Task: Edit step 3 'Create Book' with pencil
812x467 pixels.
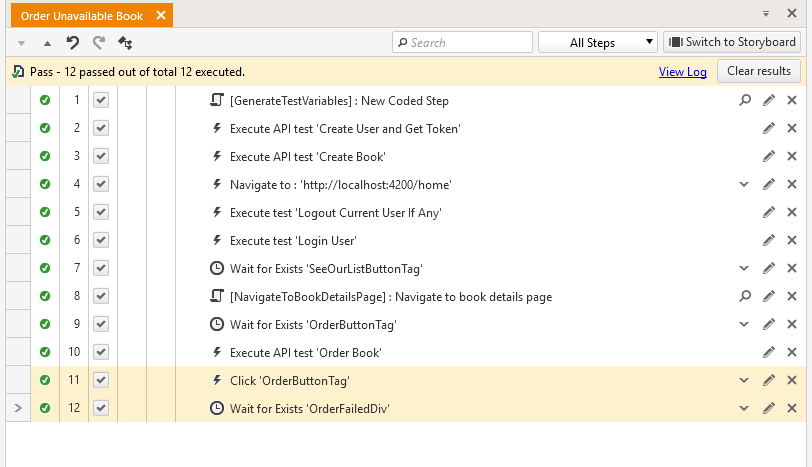Action: tap(769, 156)
